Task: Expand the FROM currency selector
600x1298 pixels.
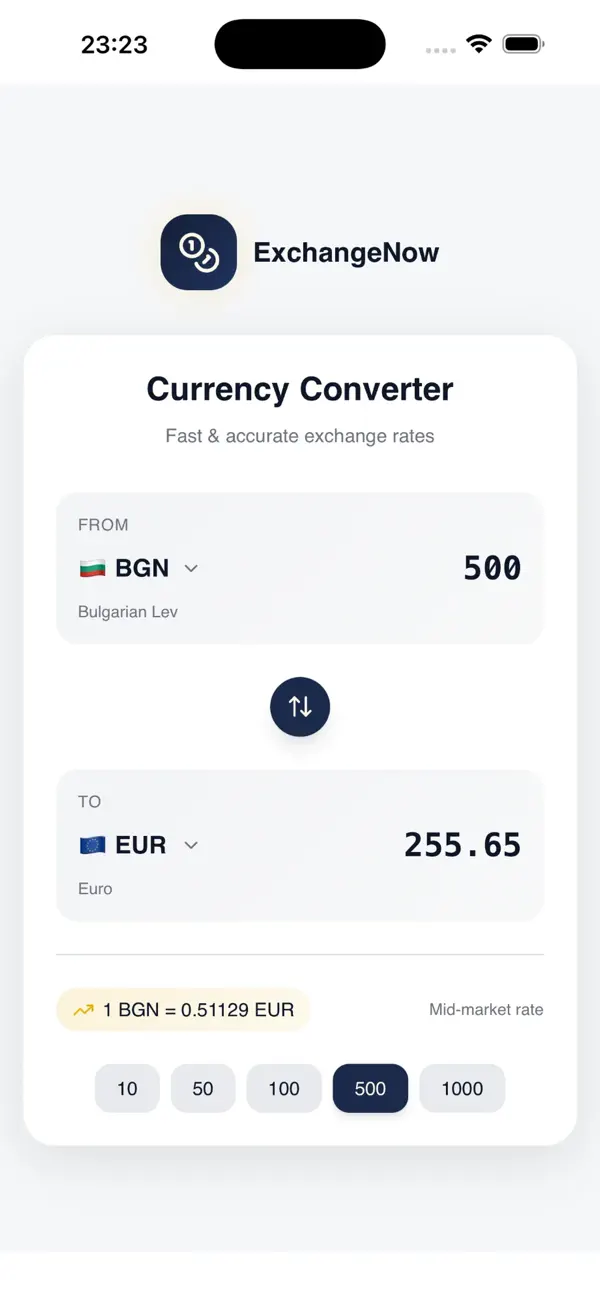Action: pyautogui.click(x=140, y=567)
